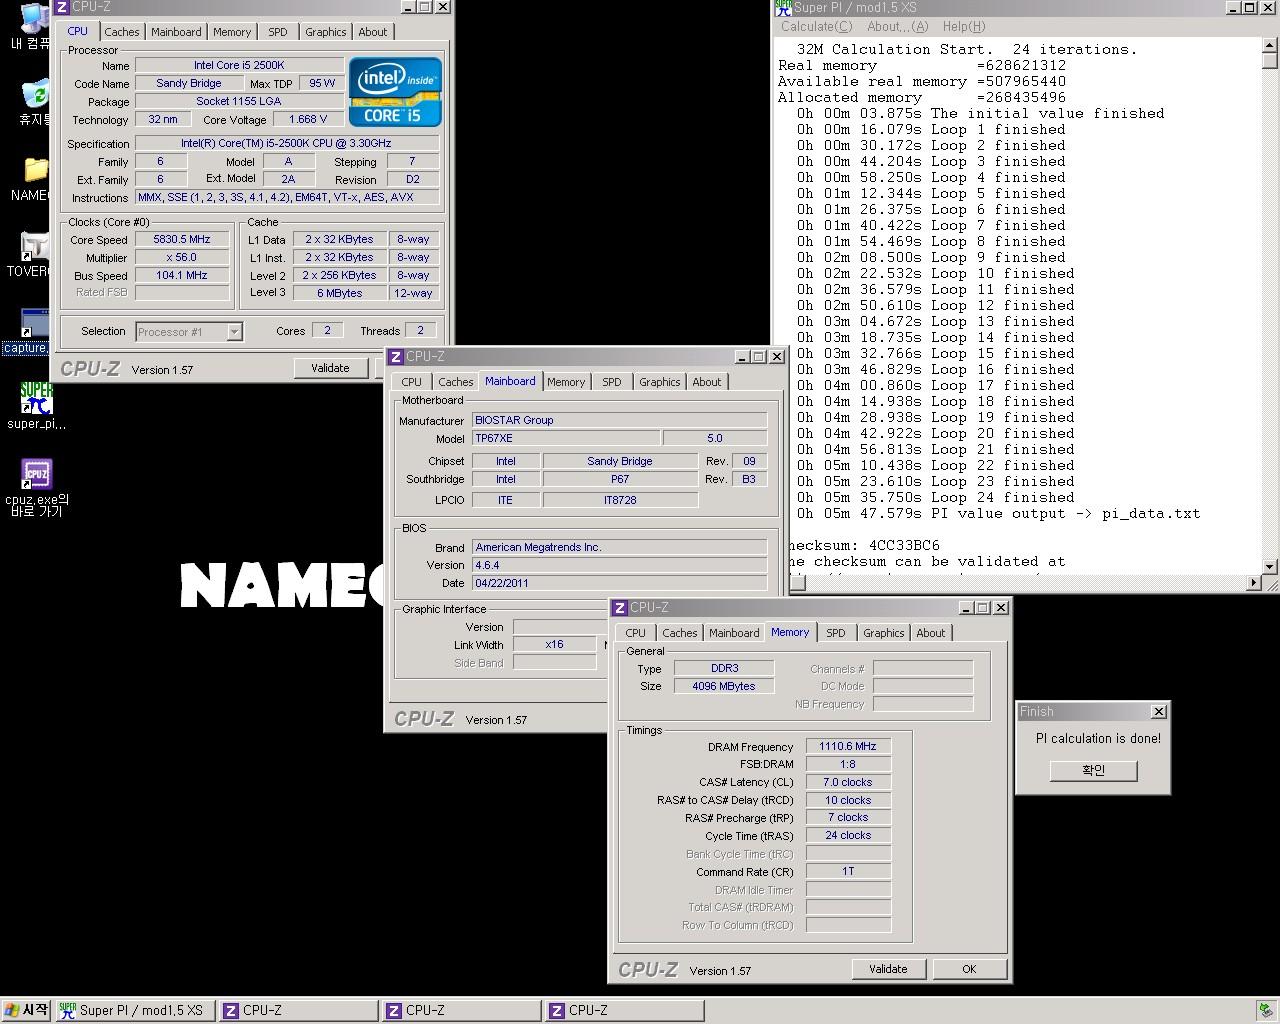
Task: Click the Core Voltage 1.668 V value
Action: (308, 119)
